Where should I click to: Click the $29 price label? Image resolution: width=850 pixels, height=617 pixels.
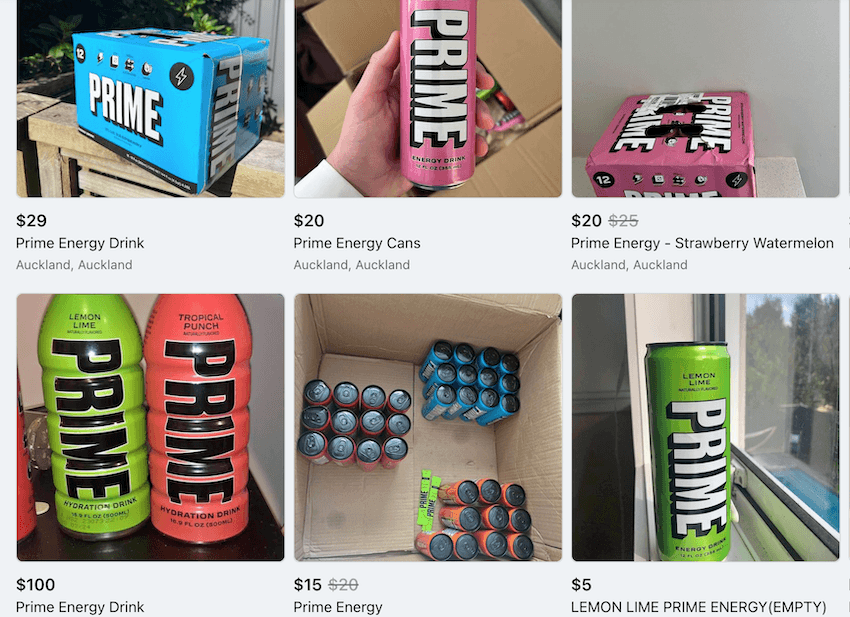point(31,221)
